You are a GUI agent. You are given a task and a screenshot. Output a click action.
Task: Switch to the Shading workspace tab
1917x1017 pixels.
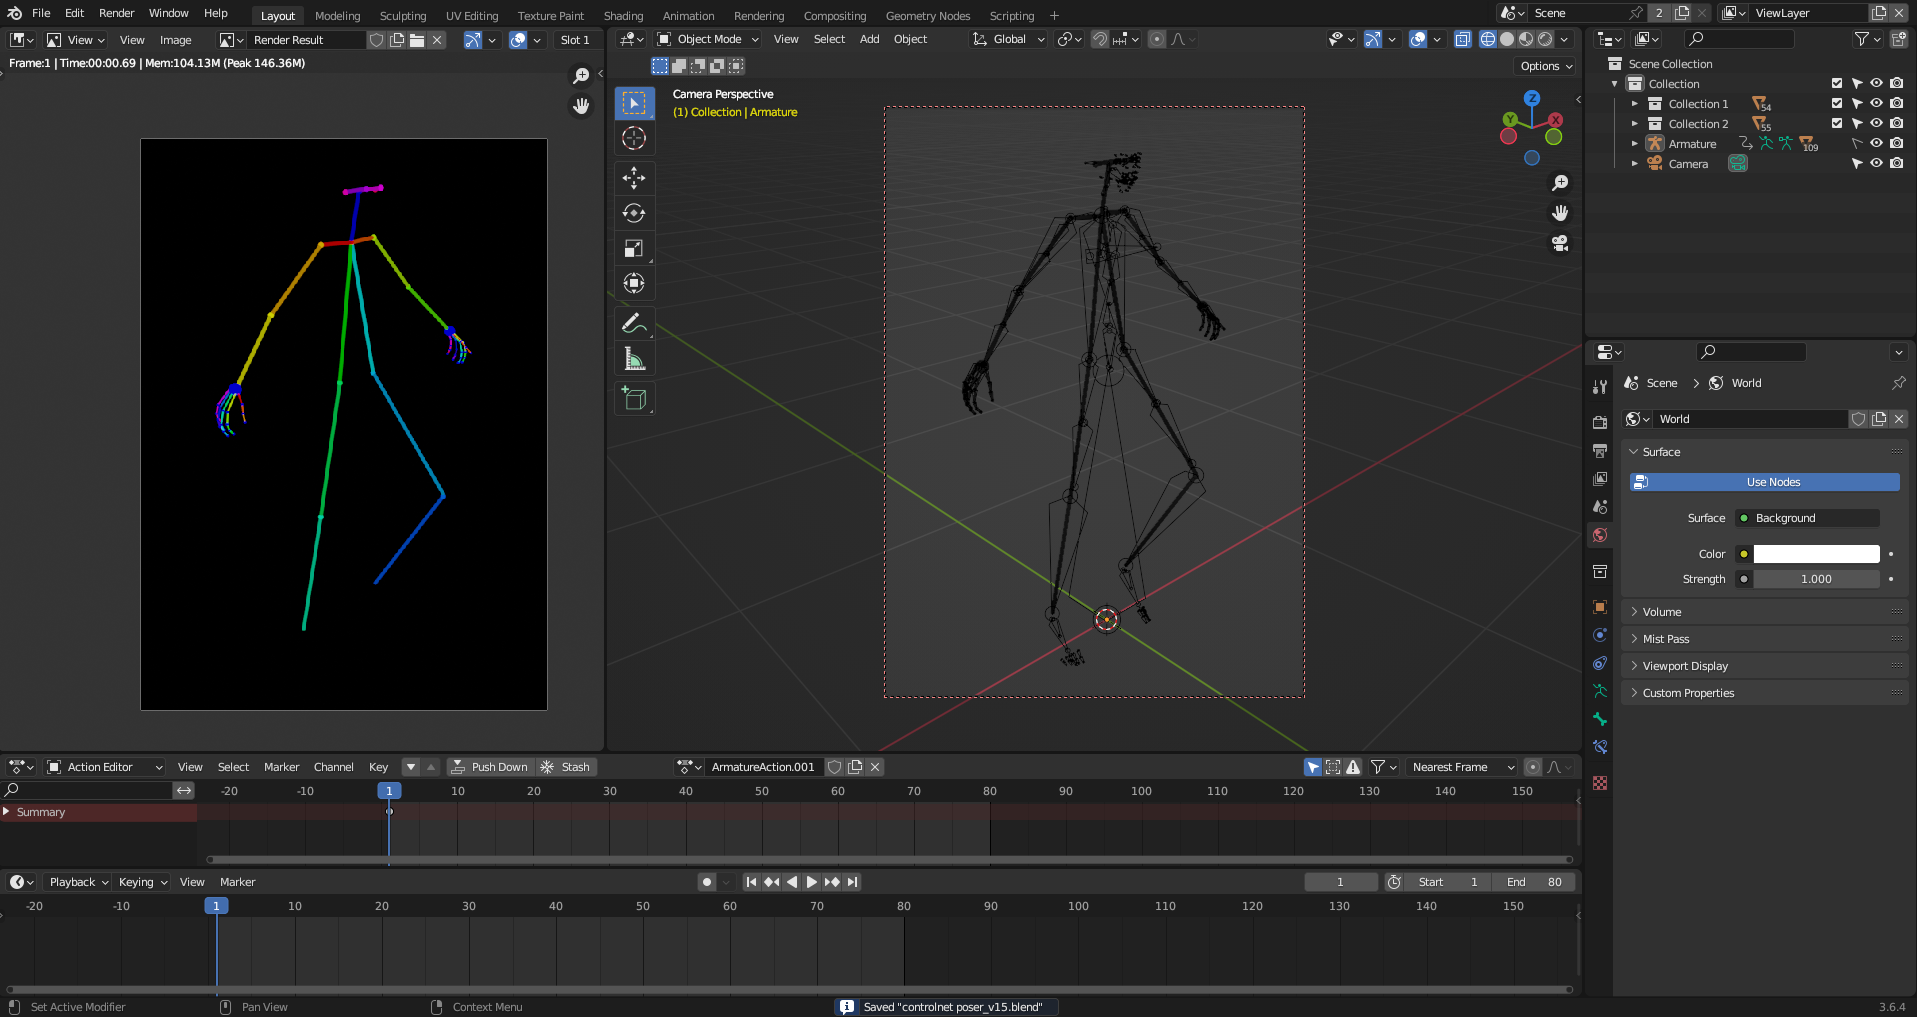(x=623, y=16)
